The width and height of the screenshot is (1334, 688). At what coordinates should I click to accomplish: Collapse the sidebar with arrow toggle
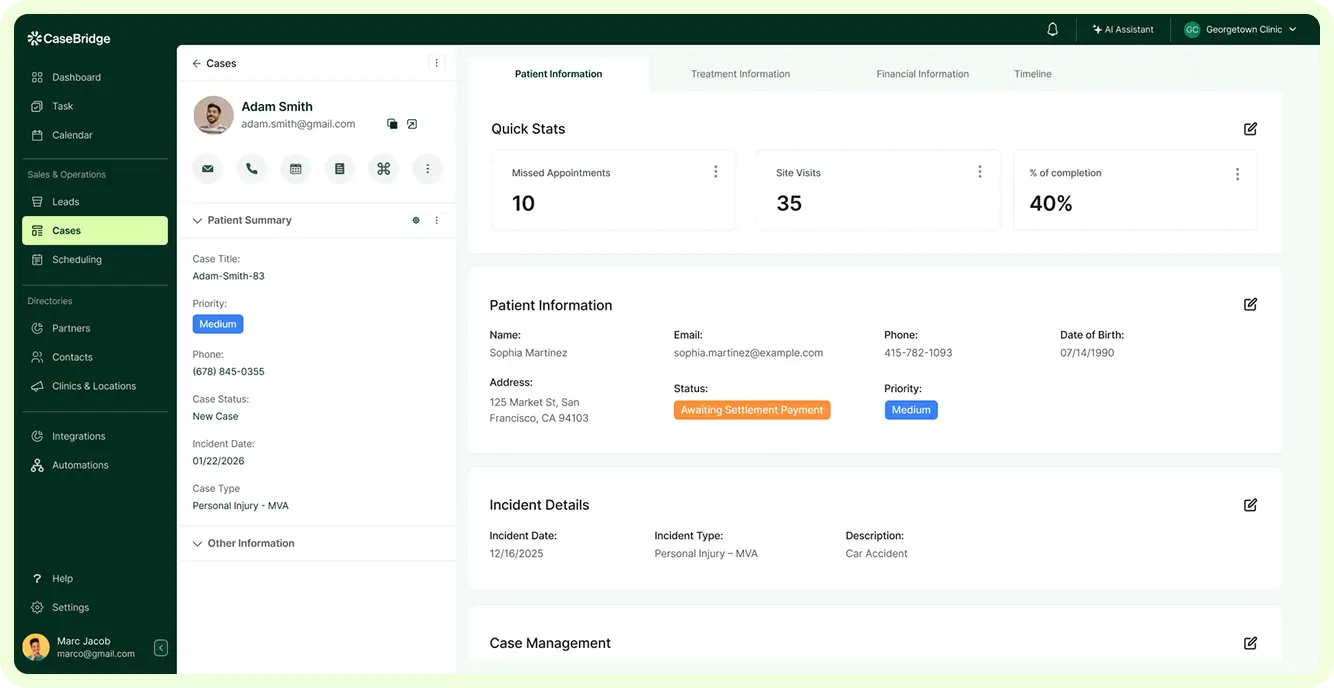(x=161, y=648)
